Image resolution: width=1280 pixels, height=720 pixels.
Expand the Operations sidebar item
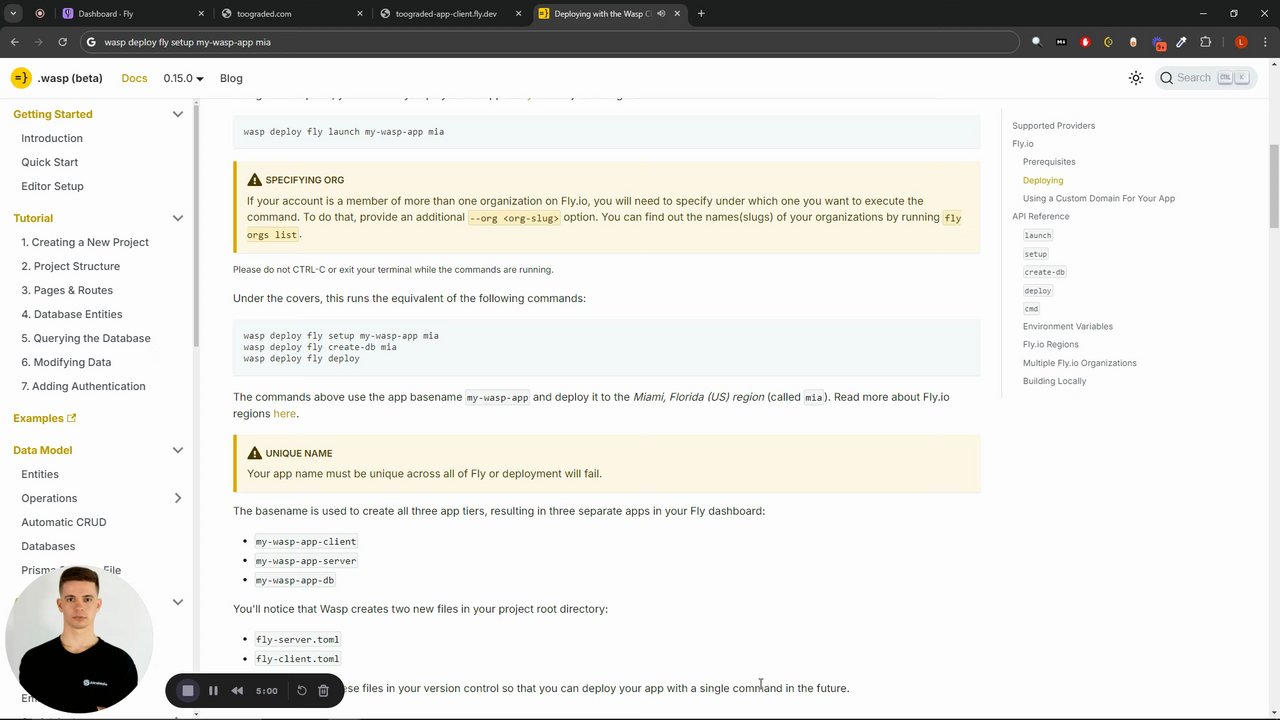pos(178,498)
